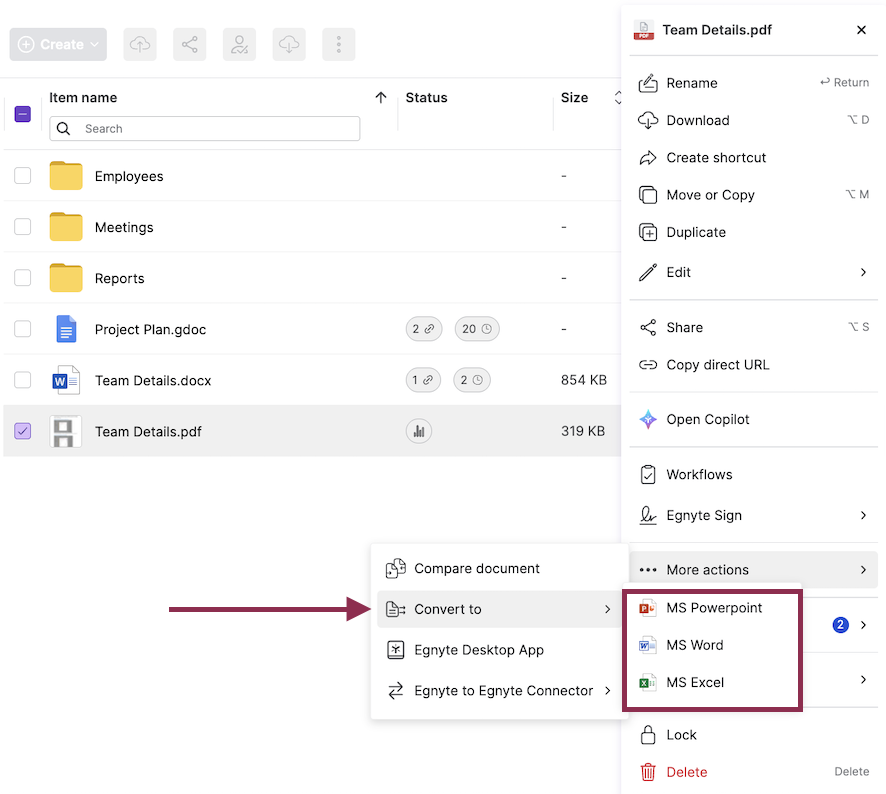Open the Create dropdown button

[x=58, y=44]
